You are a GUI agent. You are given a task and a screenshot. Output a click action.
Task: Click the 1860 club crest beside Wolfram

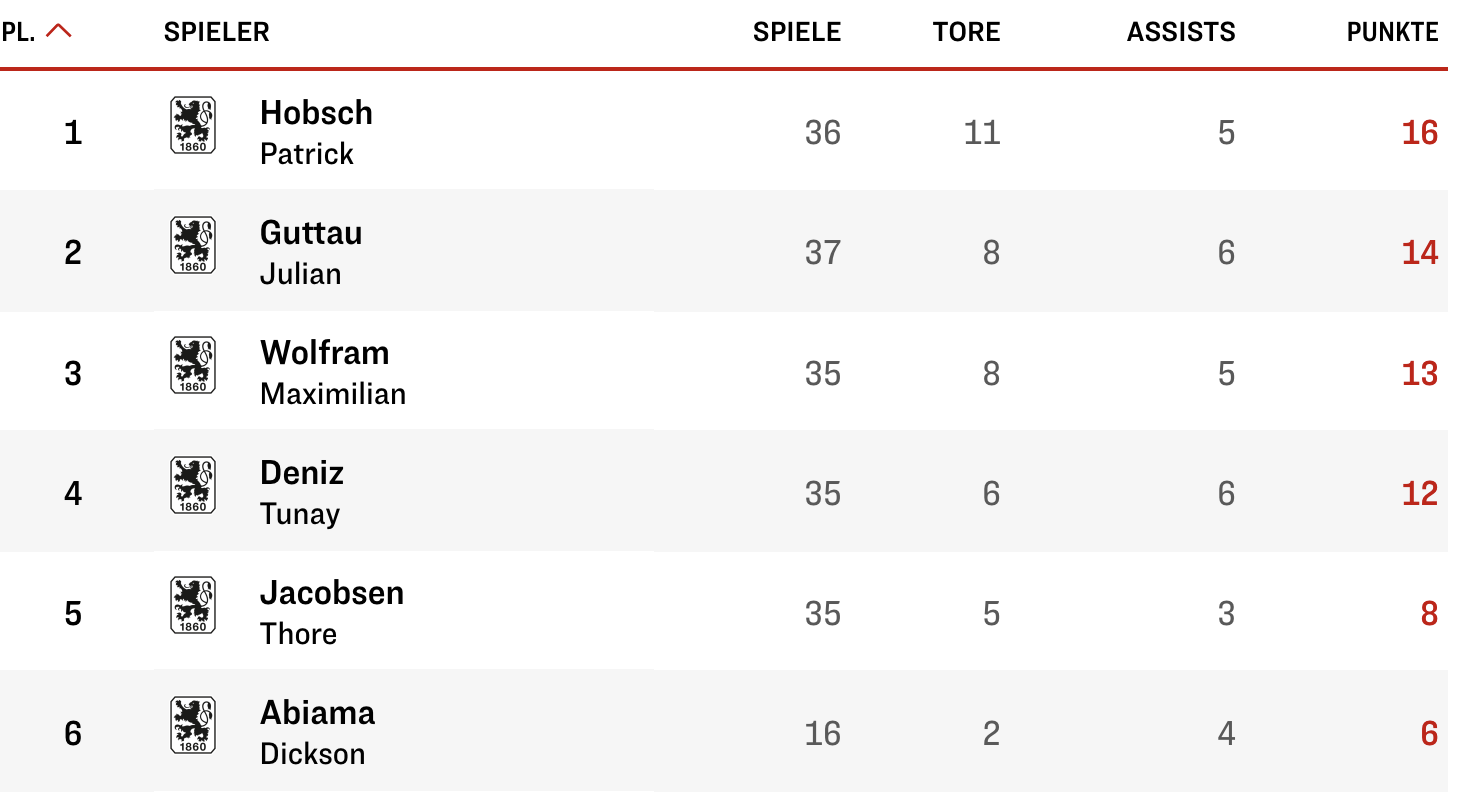pyautogui.click(x=193, y=365)
